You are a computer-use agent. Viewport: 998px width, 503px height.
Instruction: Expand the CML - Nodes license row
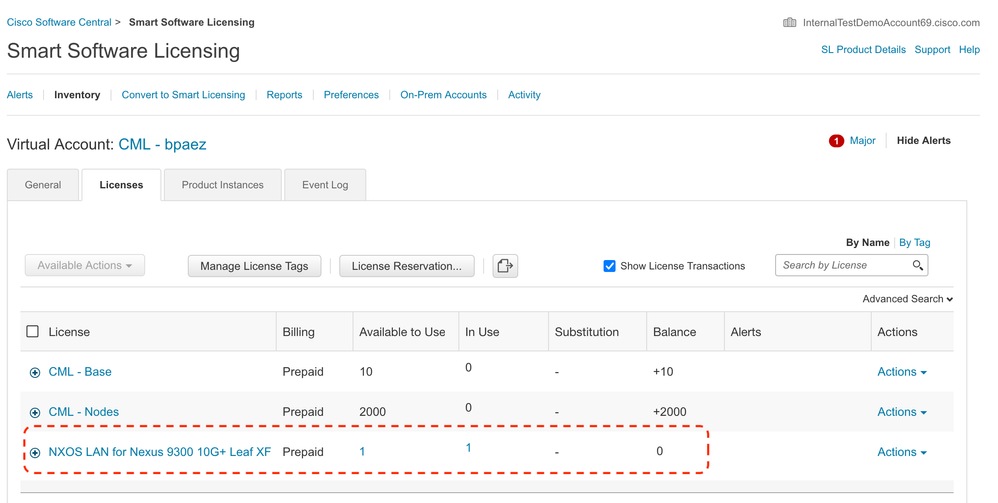pos(35,413)
